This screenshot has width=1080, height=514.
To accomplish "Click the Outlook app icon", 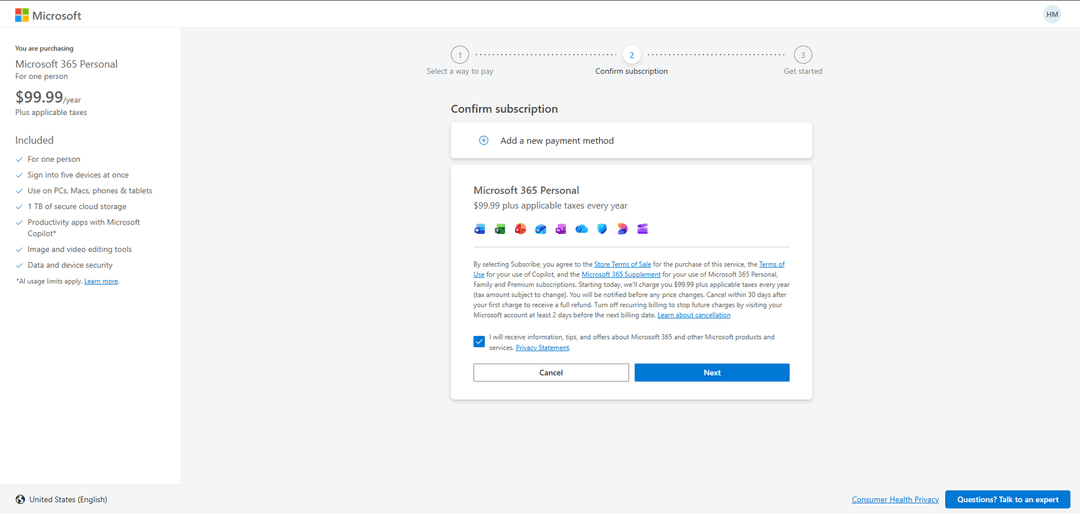I will click(541, 229).
